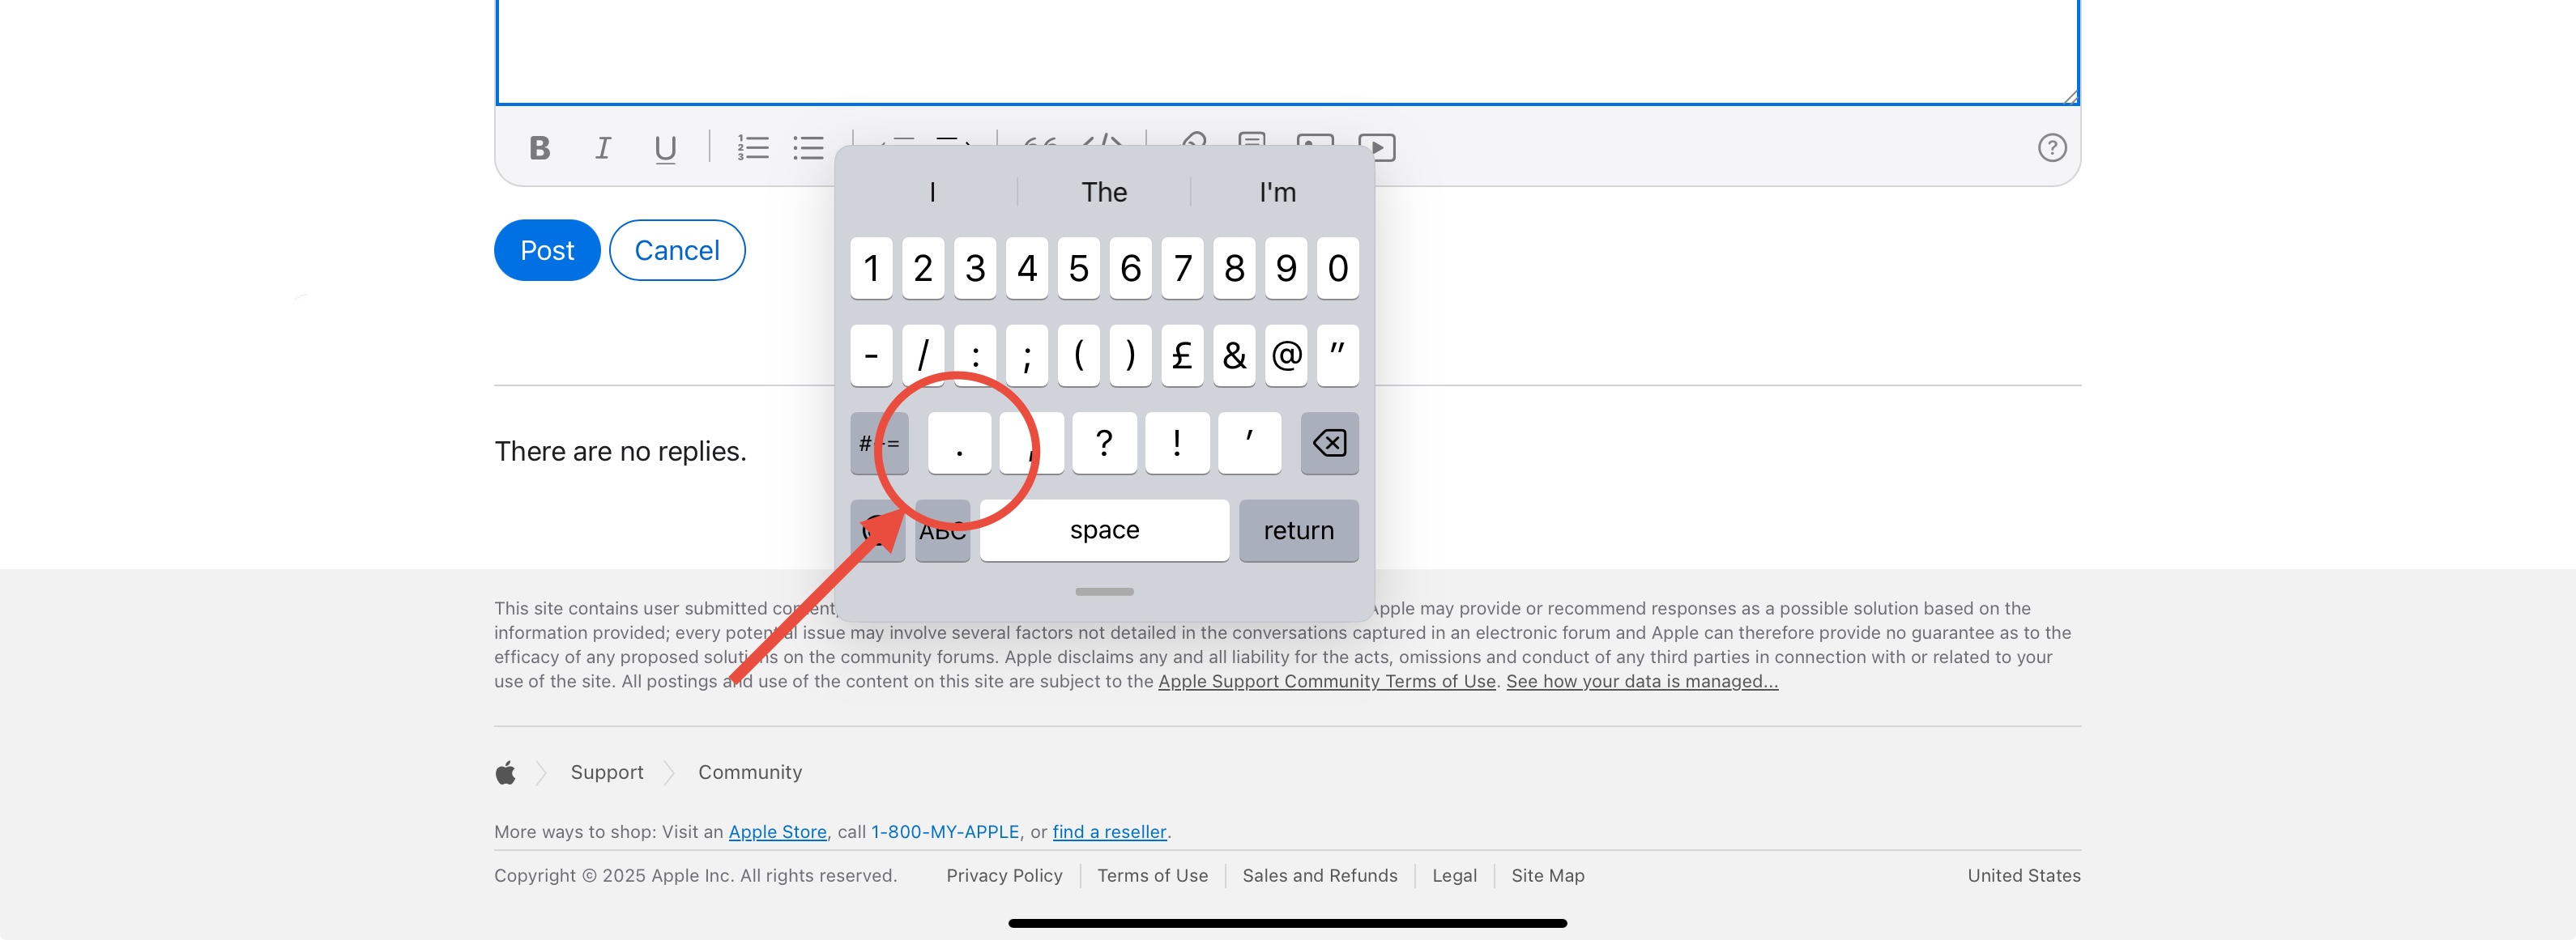Click the Apple logo in breadcrumb

[x=506, y=772]
